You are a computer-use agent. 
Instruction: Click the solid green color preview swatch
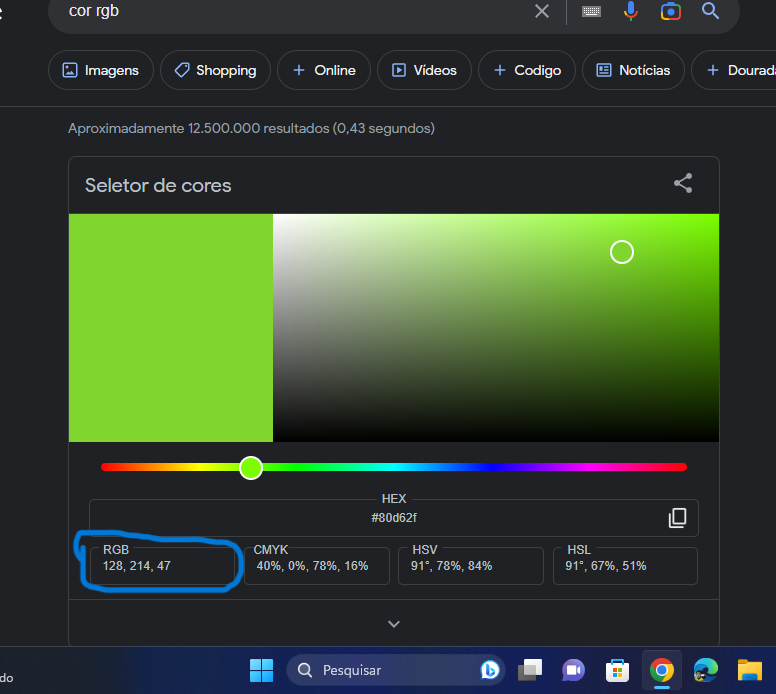click(171, 328)
